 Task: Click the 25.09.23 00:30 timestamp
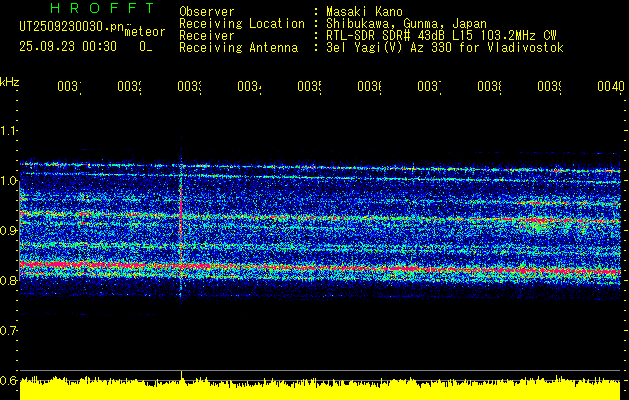point(68,47)
